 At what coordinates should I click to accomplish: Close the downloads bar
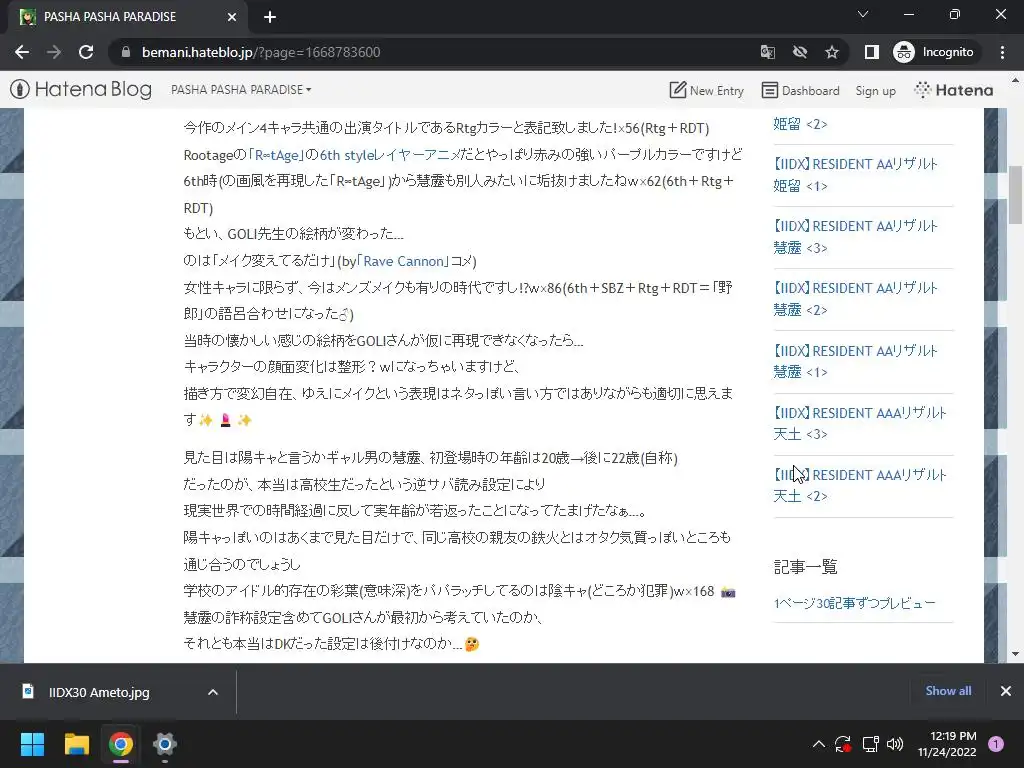click(1006, 691)
